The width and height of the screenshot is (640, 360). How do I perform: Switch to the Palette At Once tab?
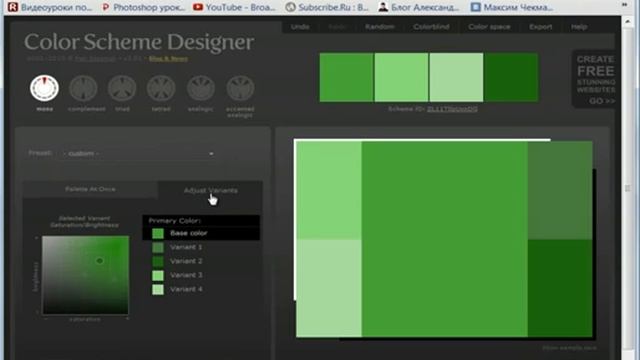tap(90, 189)
